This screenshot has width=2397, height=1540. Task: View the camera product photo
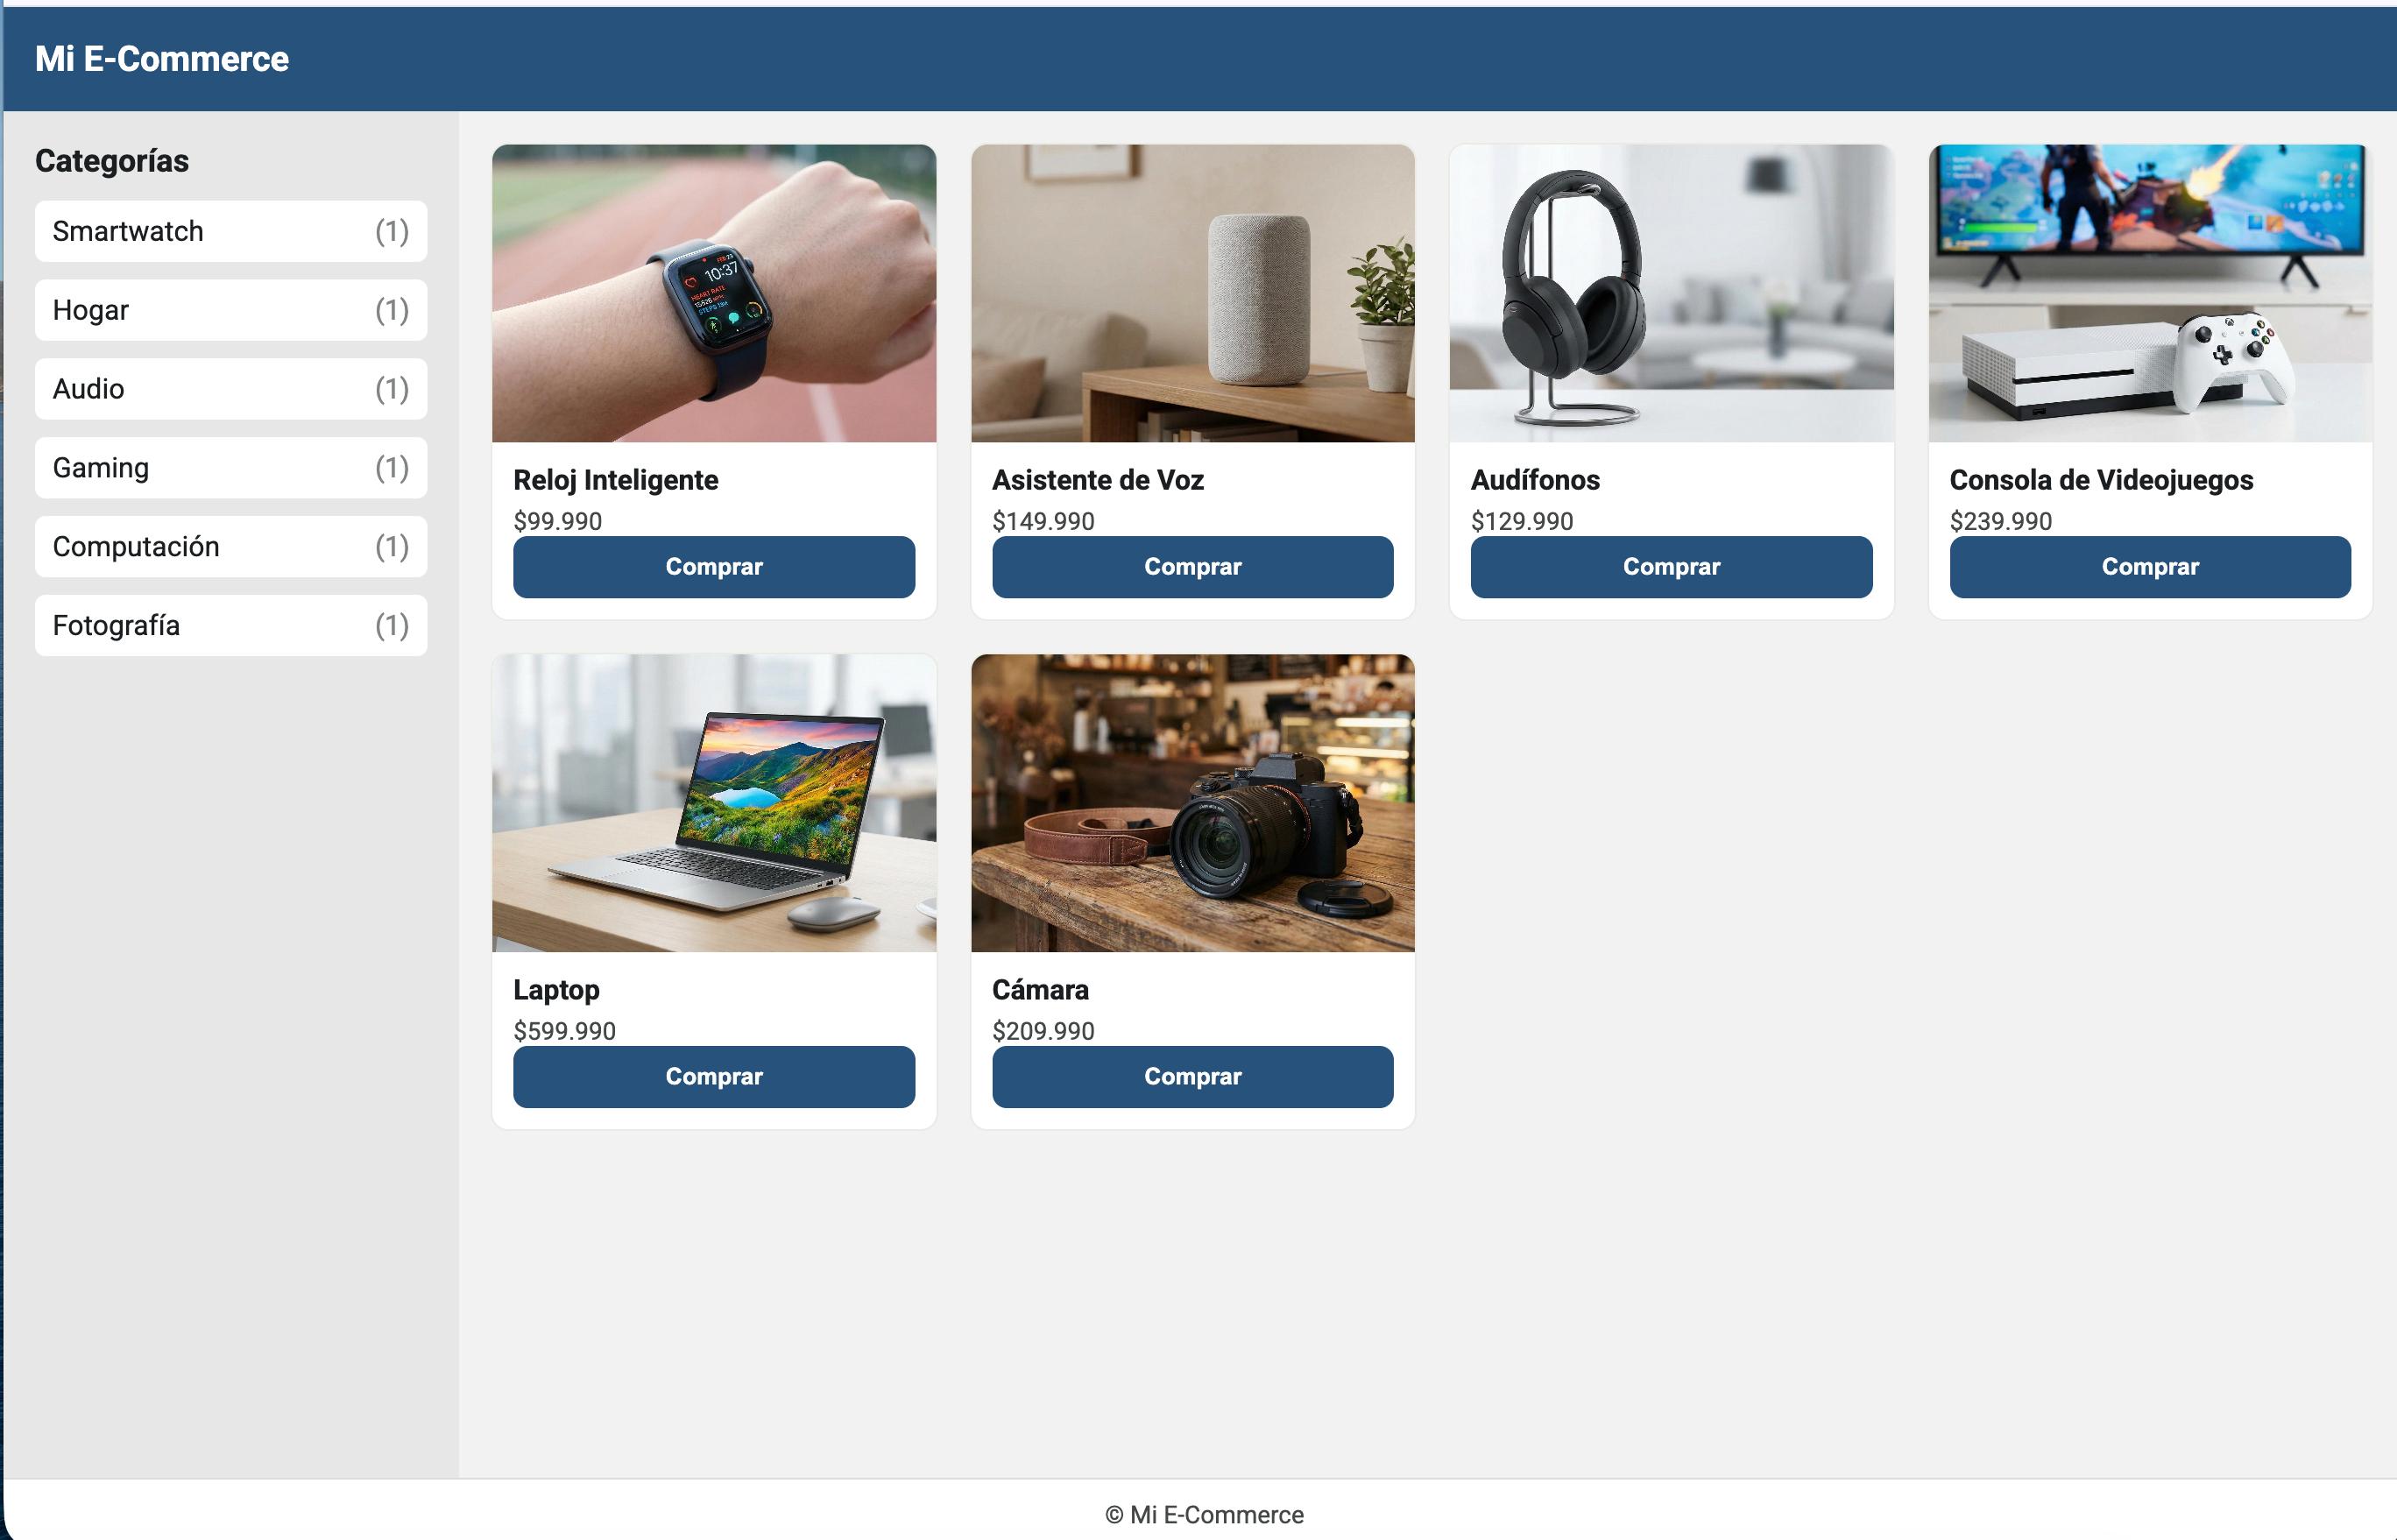(x=1192, y=803)
